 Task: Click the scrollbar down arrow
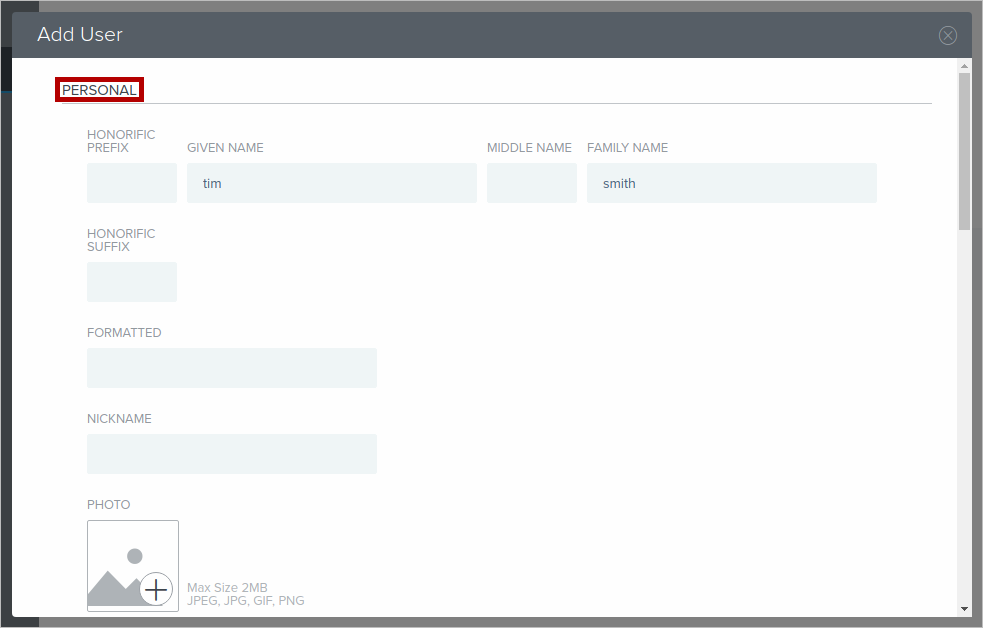964,608
